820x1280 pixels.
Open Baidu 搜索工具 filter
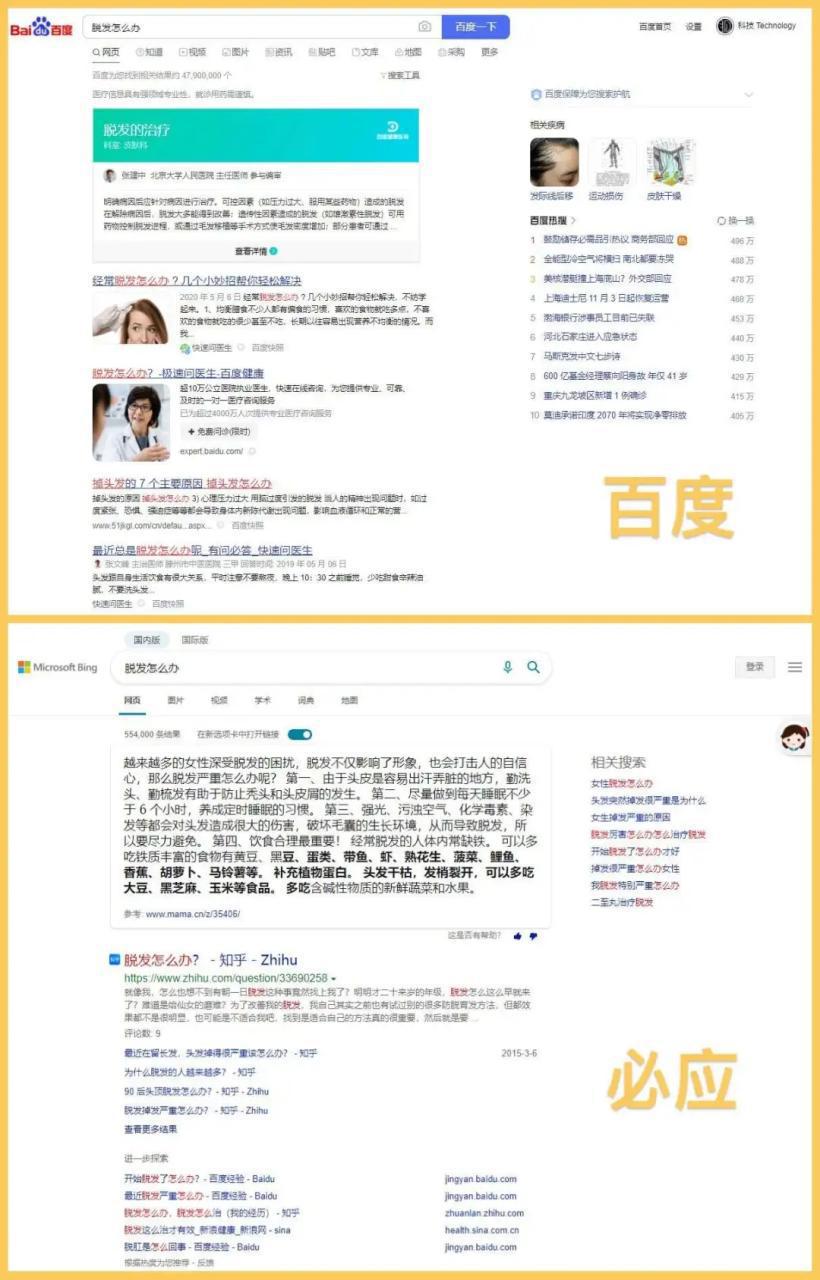(400, 75)
